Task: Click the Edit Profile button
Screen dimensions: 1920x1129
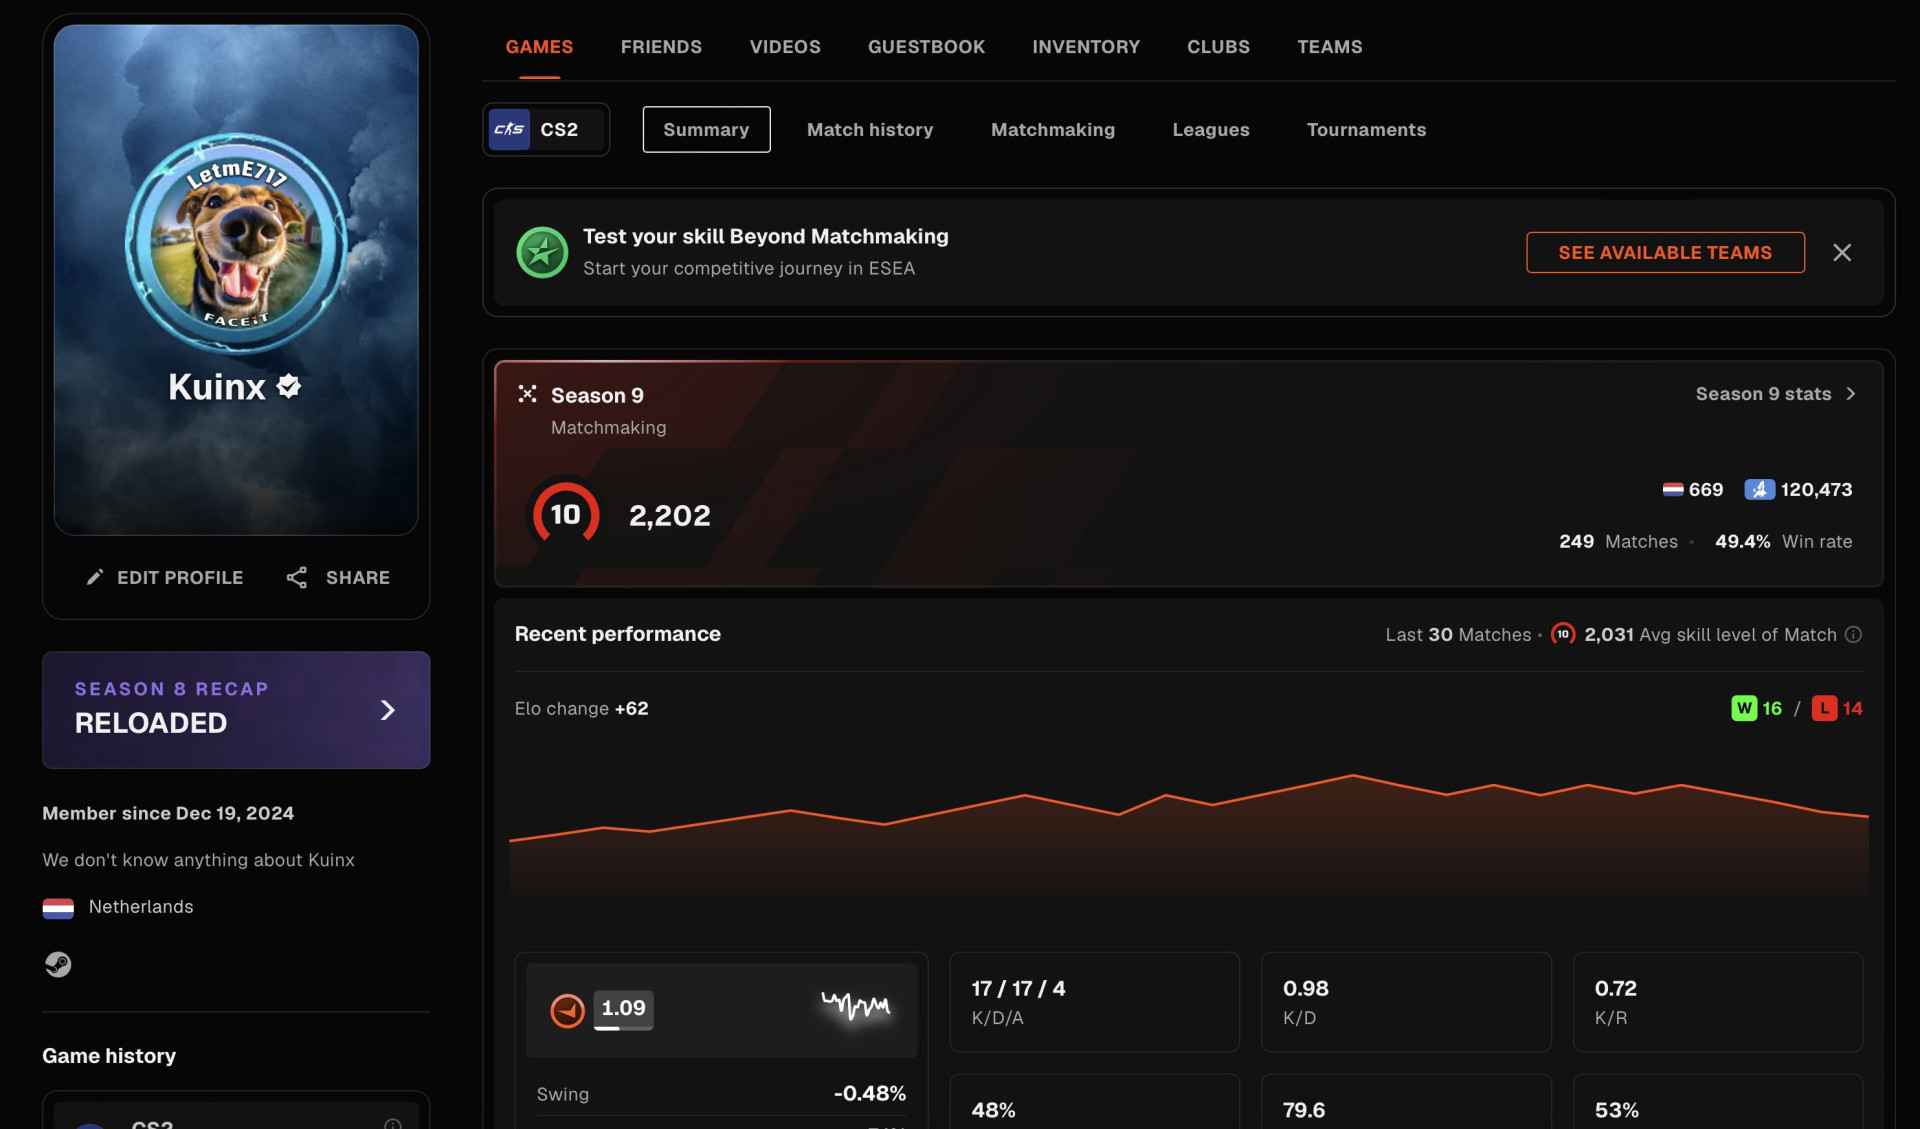Action: (x=165, y=577)
